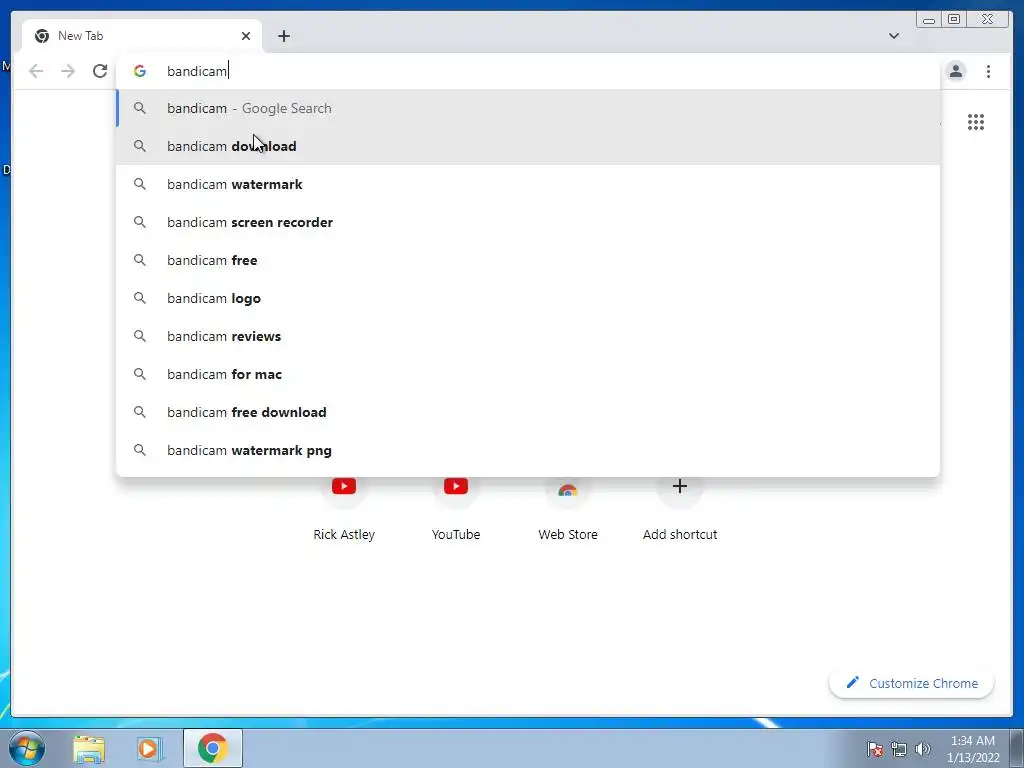The image size is (1024, 768).
Task: Choose 'bandicam free download' suggestion
Action: tap(528, 412)
